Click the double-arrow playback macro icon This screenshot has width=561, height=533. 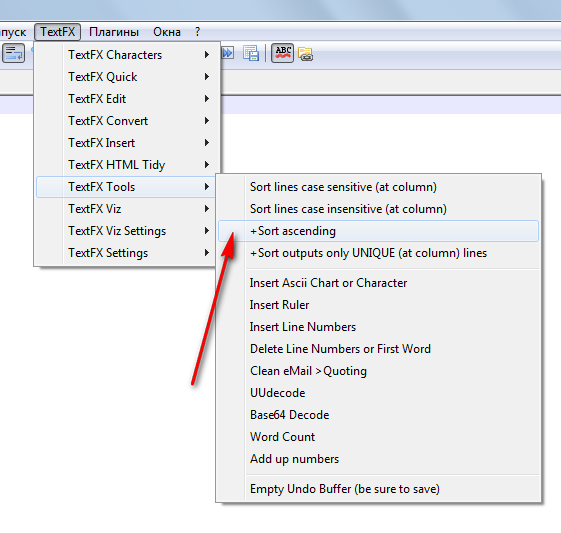(228, 53)
